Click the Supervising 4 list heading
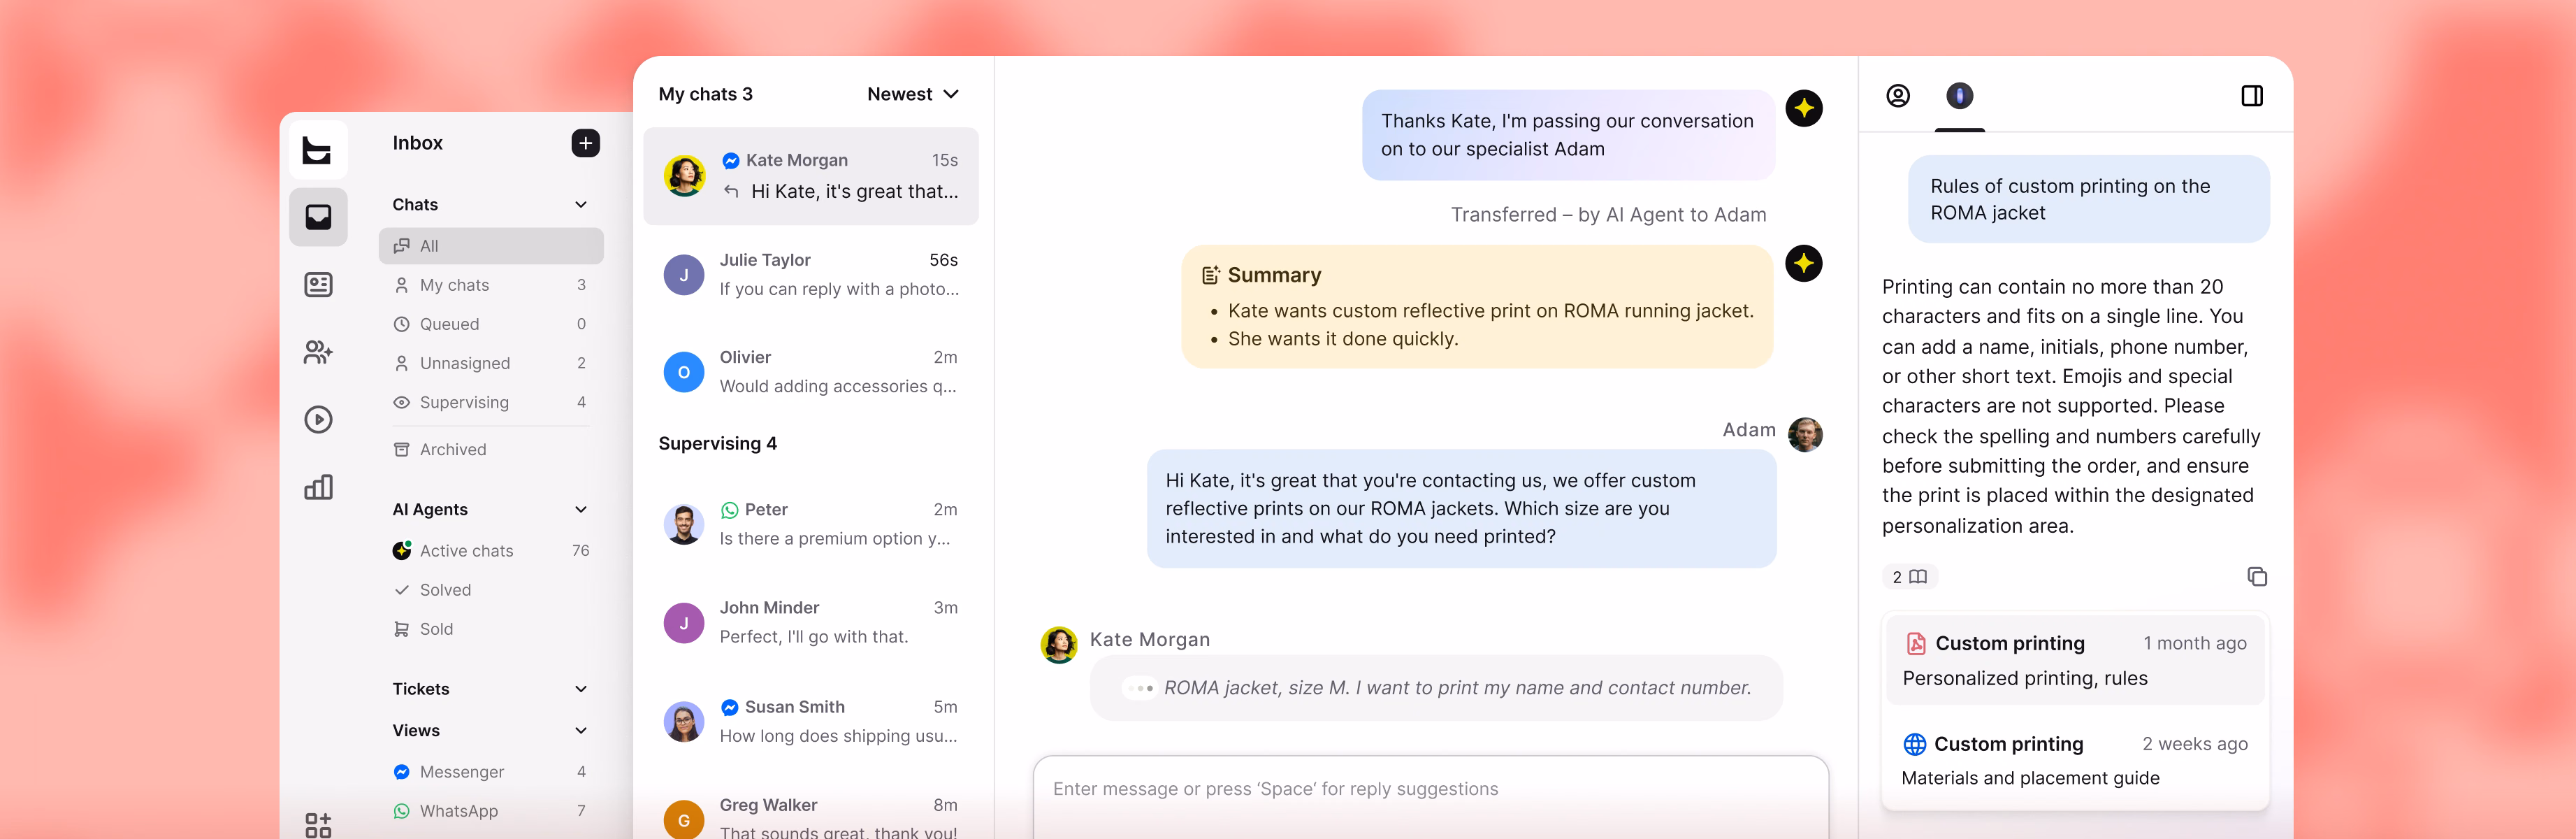2576x839 pixels. (717, 443)
